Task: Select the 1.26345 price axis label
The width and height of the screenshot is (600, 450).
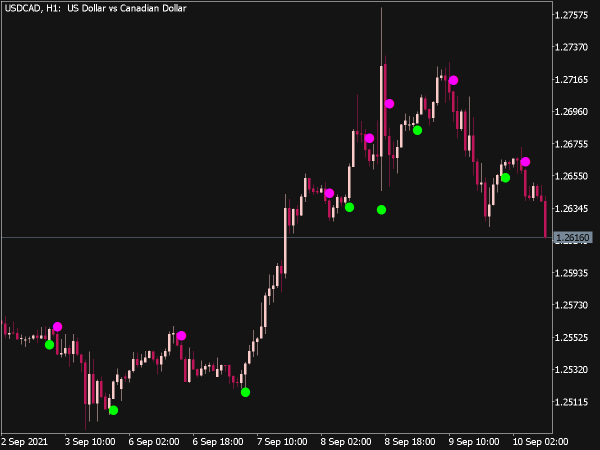Action: click(571, 209)
